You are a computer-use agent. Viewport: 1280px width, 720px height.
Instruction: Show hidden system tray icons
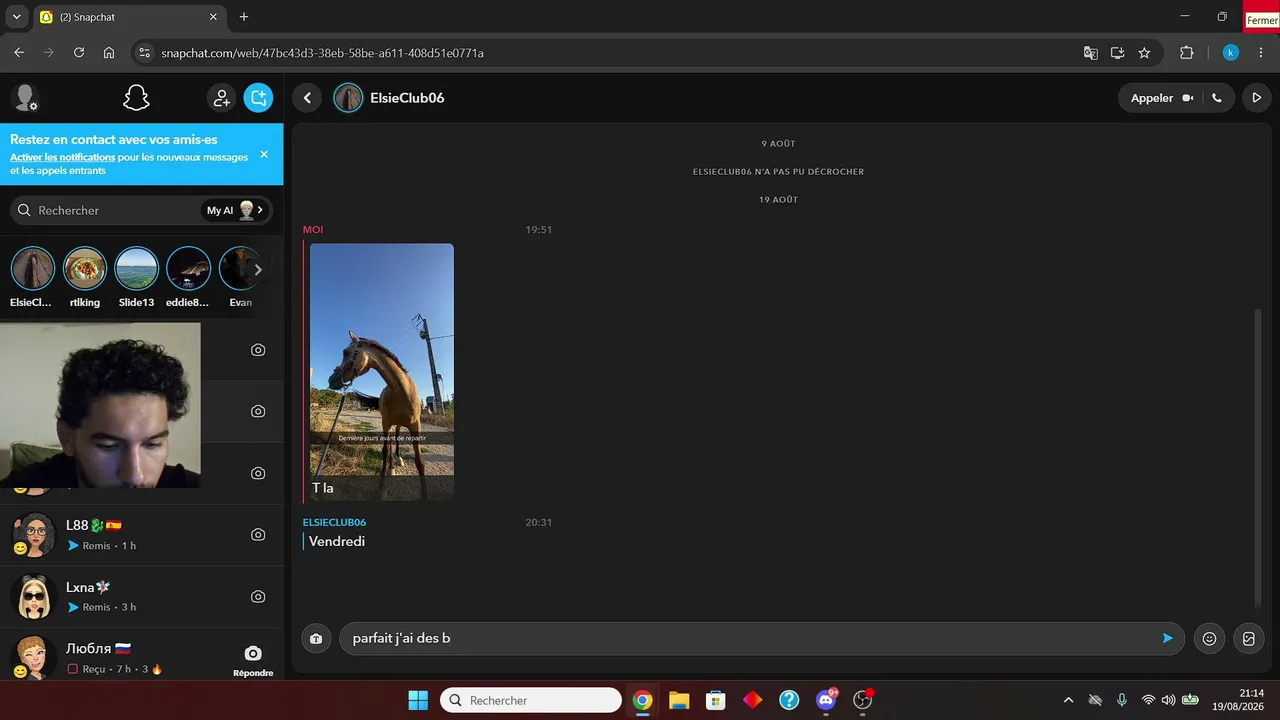pyautogui.click(x=1068, y=700)
